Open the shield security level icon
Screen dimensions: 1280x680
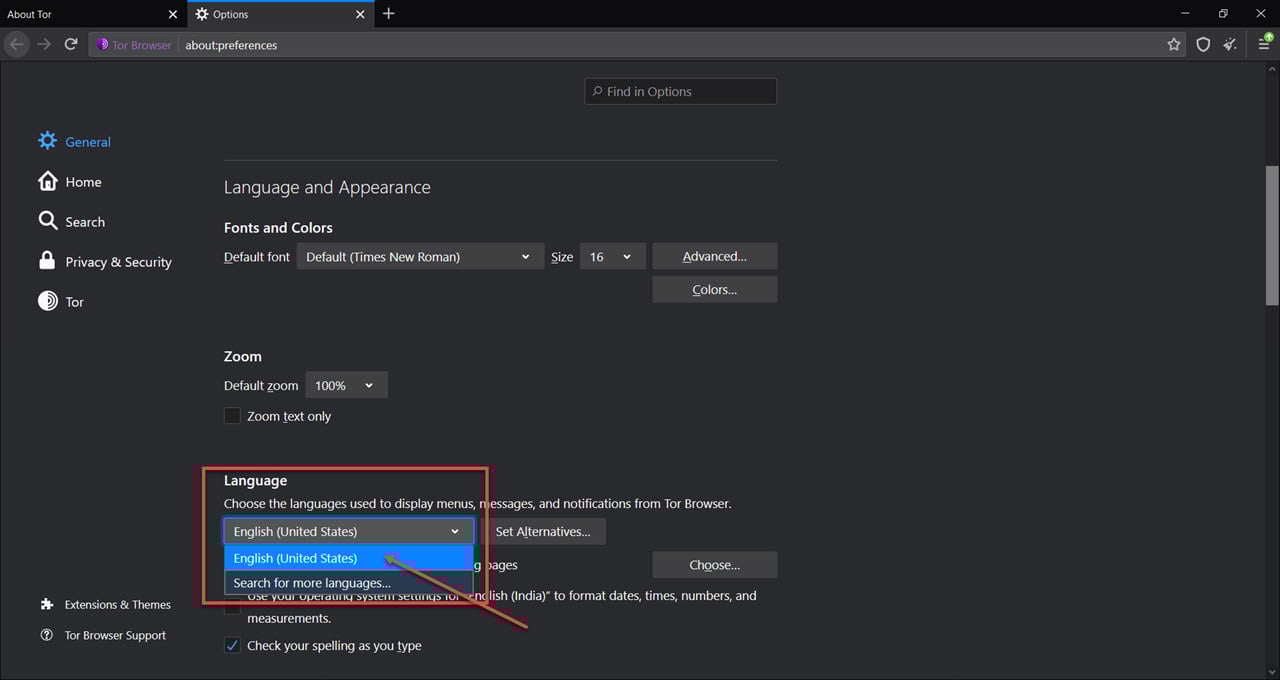pyautogui.click(x=1203, y=44)
